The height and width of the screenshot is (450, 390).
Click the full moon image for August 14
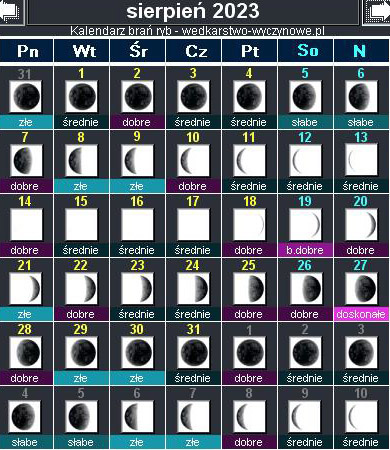(x=26, y=224)
